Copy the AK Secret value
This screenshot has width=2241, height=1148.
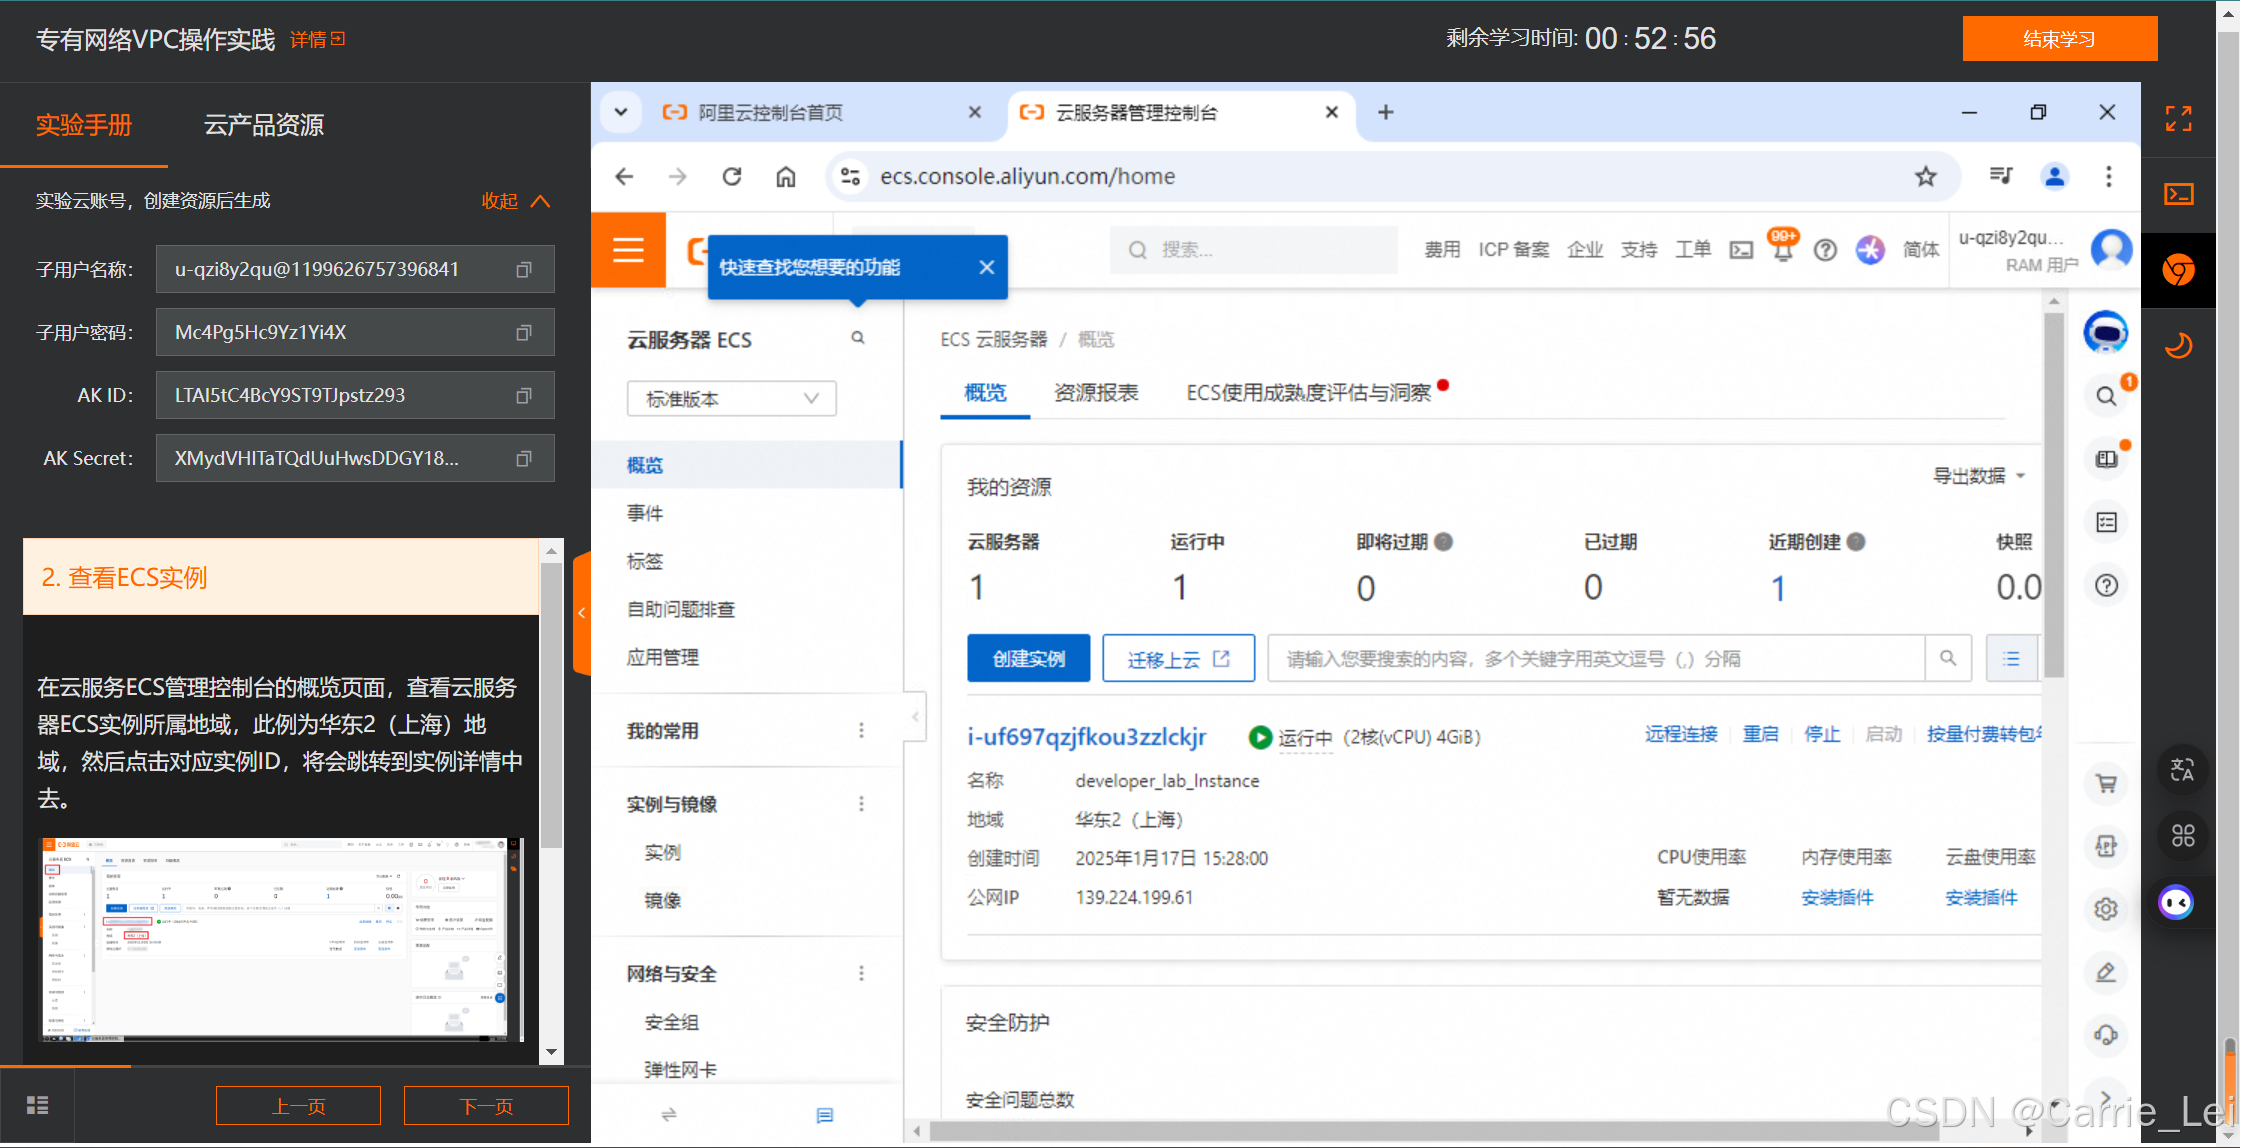[x=523, y=459]
